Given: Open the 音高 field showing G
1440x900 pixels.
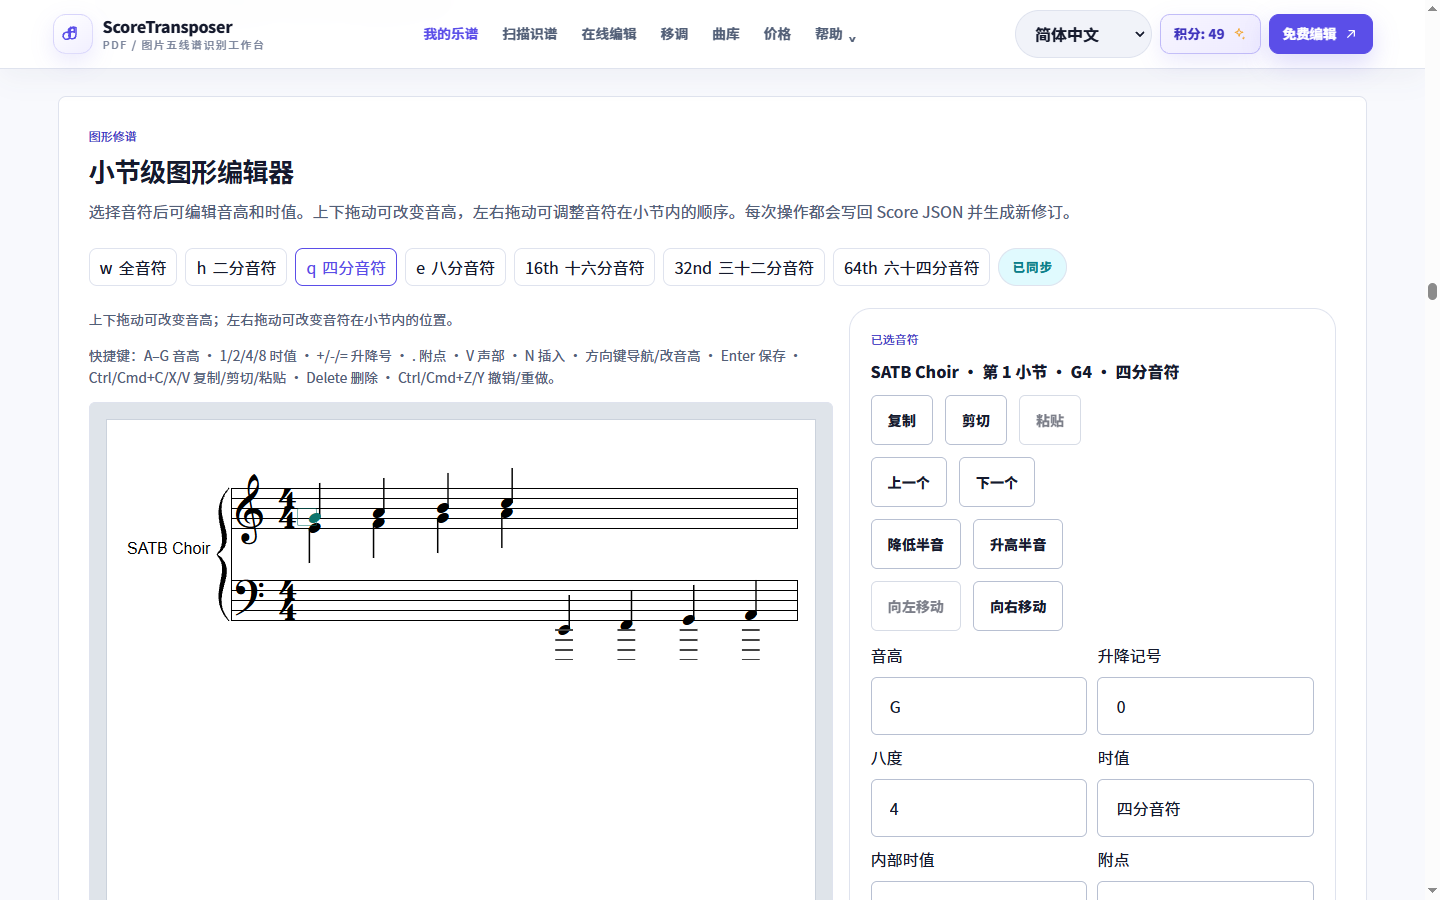Looking at the screenshot, I should click(x=979, y=706).
